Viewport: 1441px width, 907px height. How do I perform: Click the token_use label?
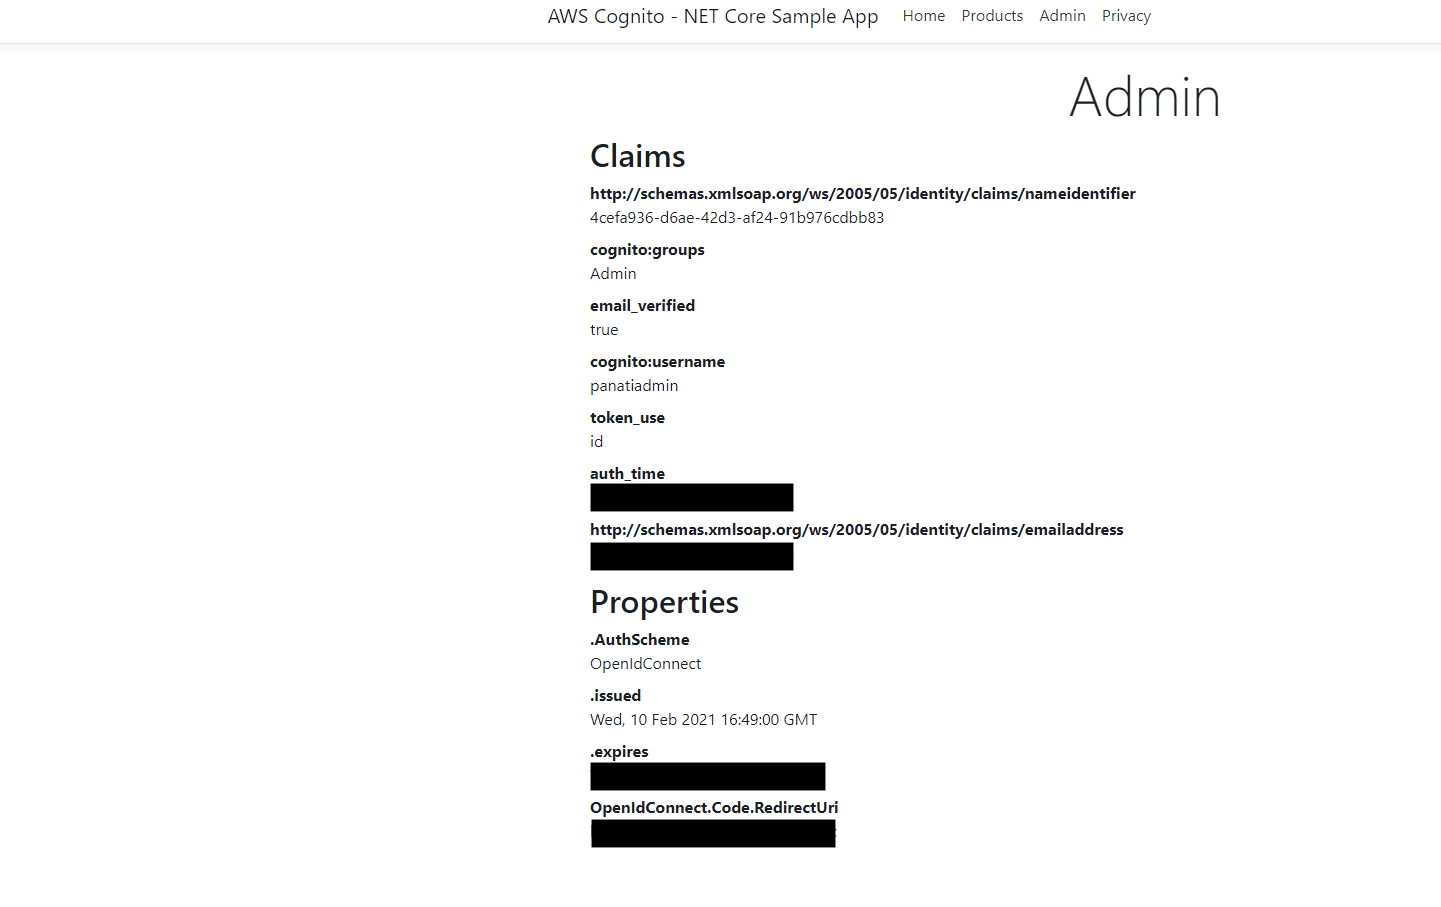point(627,417)
